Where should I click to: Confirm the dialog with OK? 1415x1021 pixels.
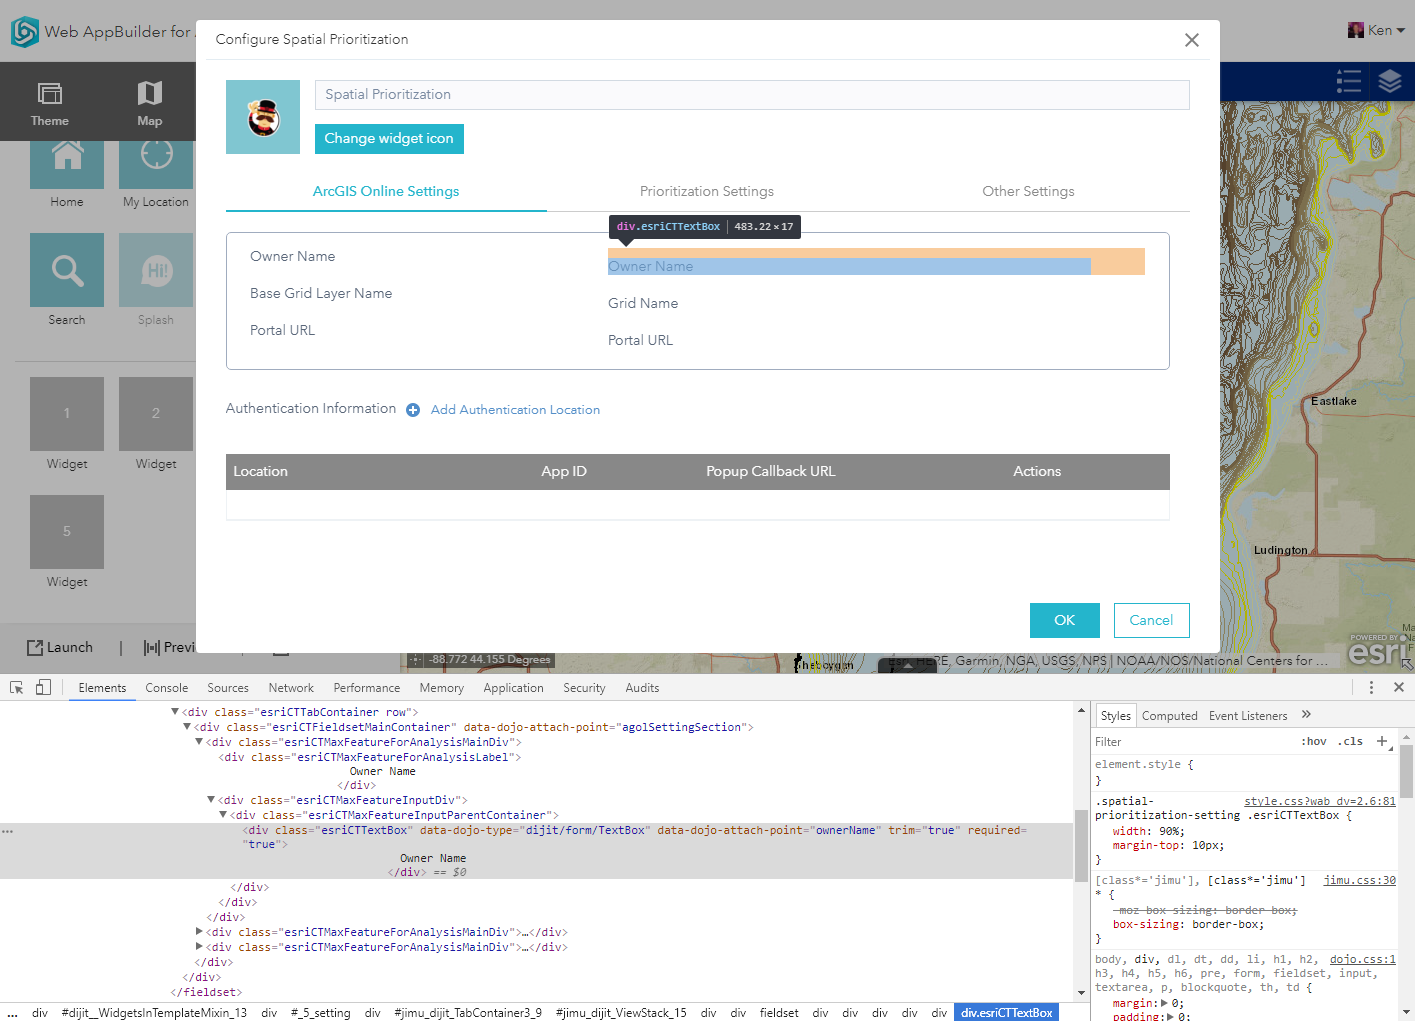[1065, 620]
